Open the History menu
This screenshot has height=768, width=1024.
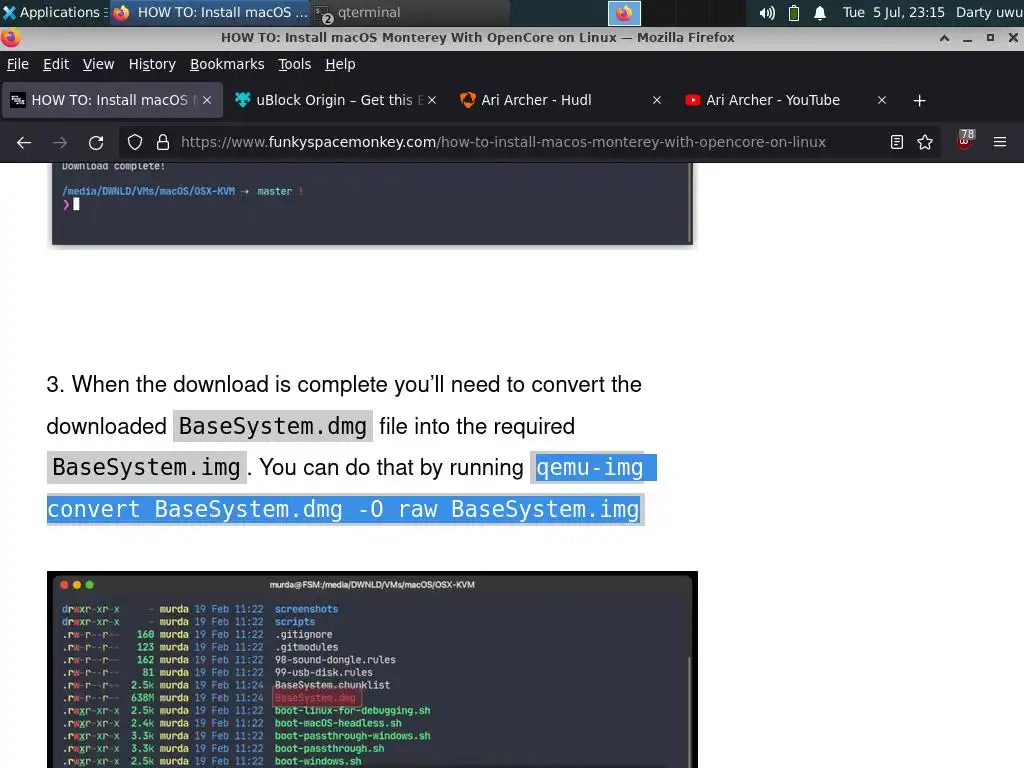coord(152,64)
